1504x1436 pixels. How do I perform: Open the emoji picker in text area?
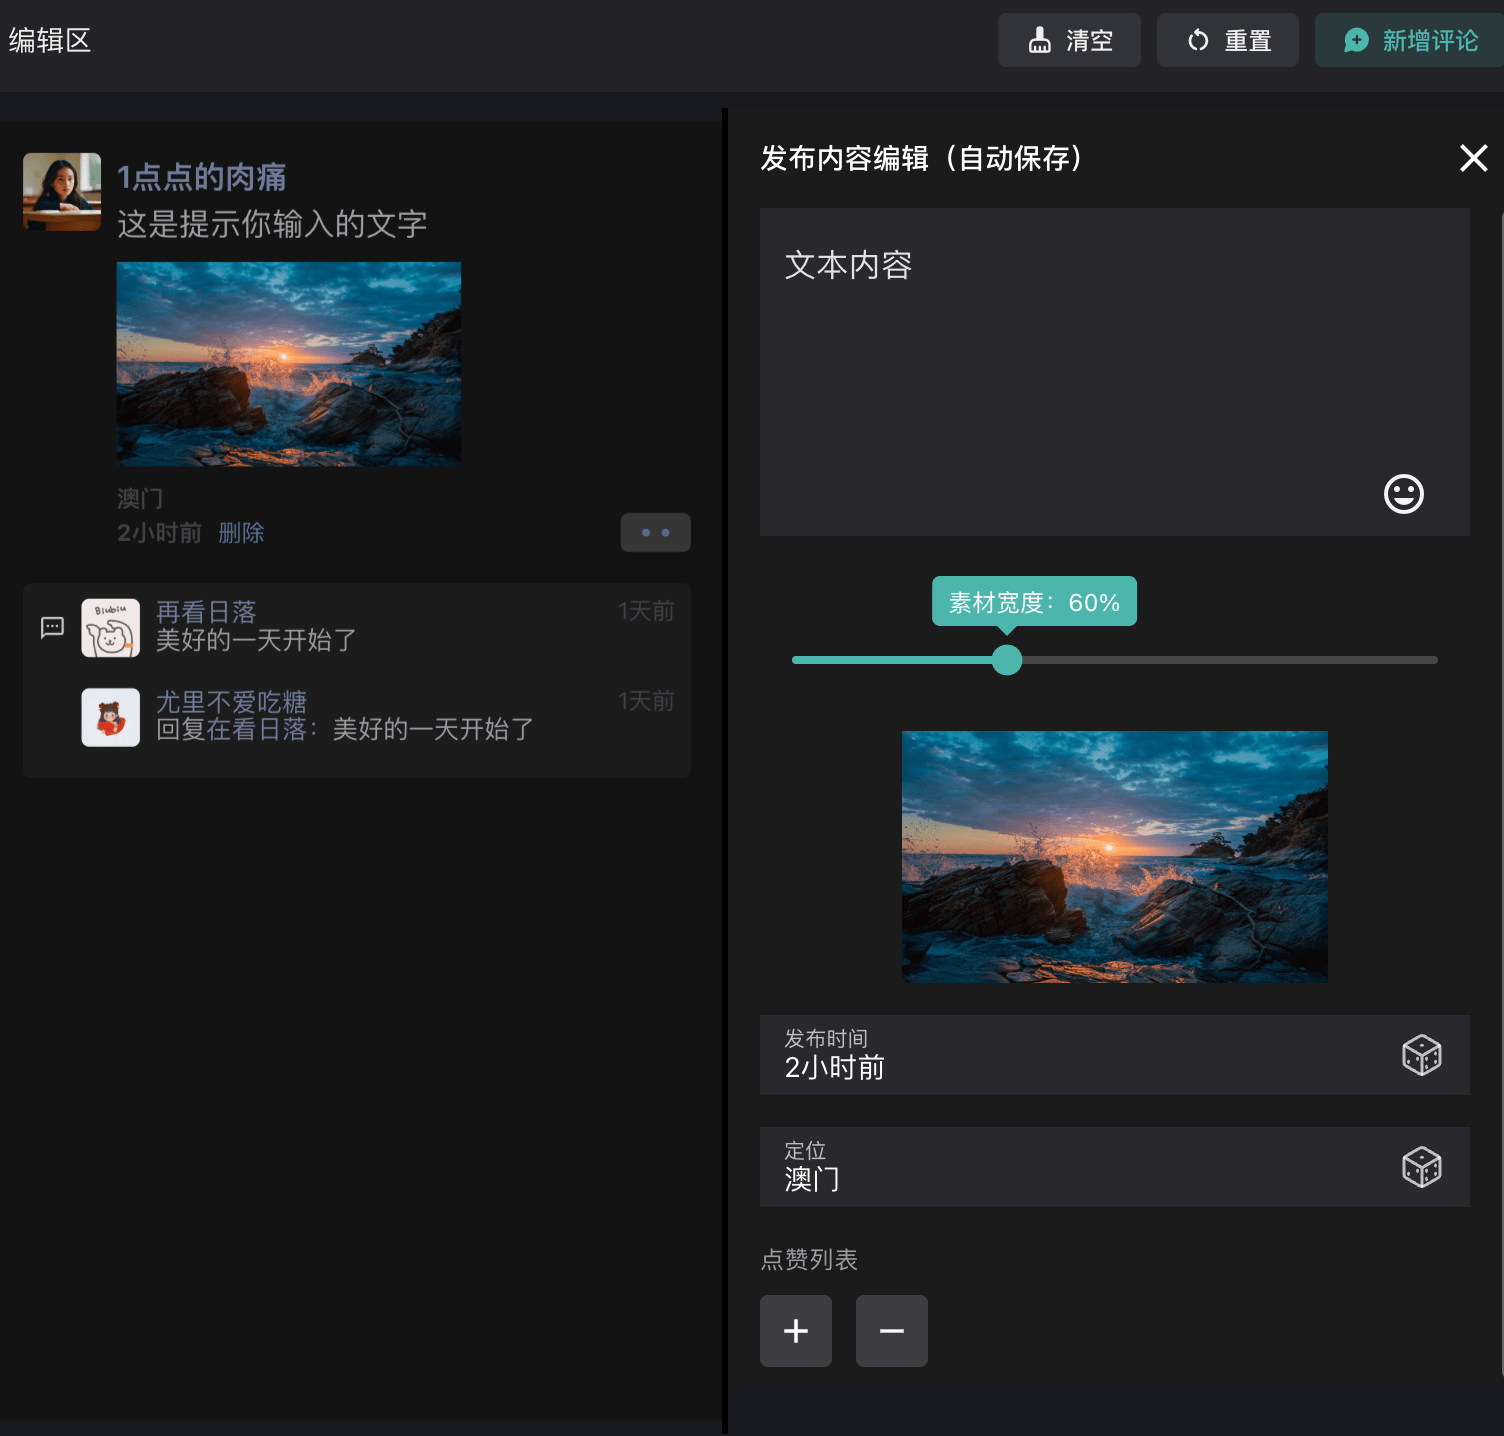pyautogui.click(x=1403, y=494)
